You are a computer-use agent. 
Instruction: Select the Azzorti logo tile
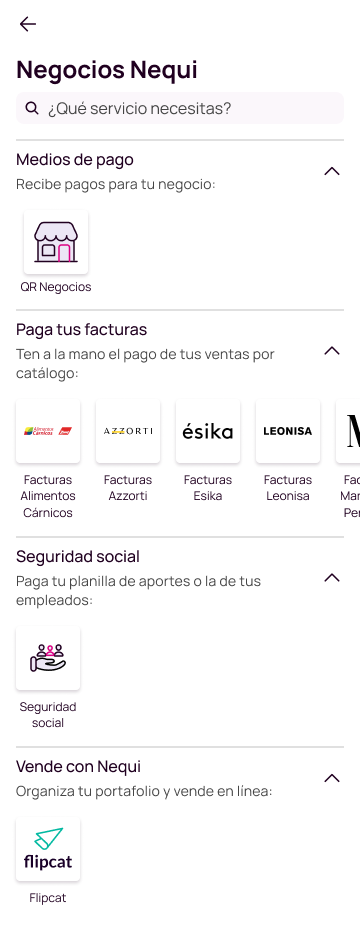[x=128, y=431]
